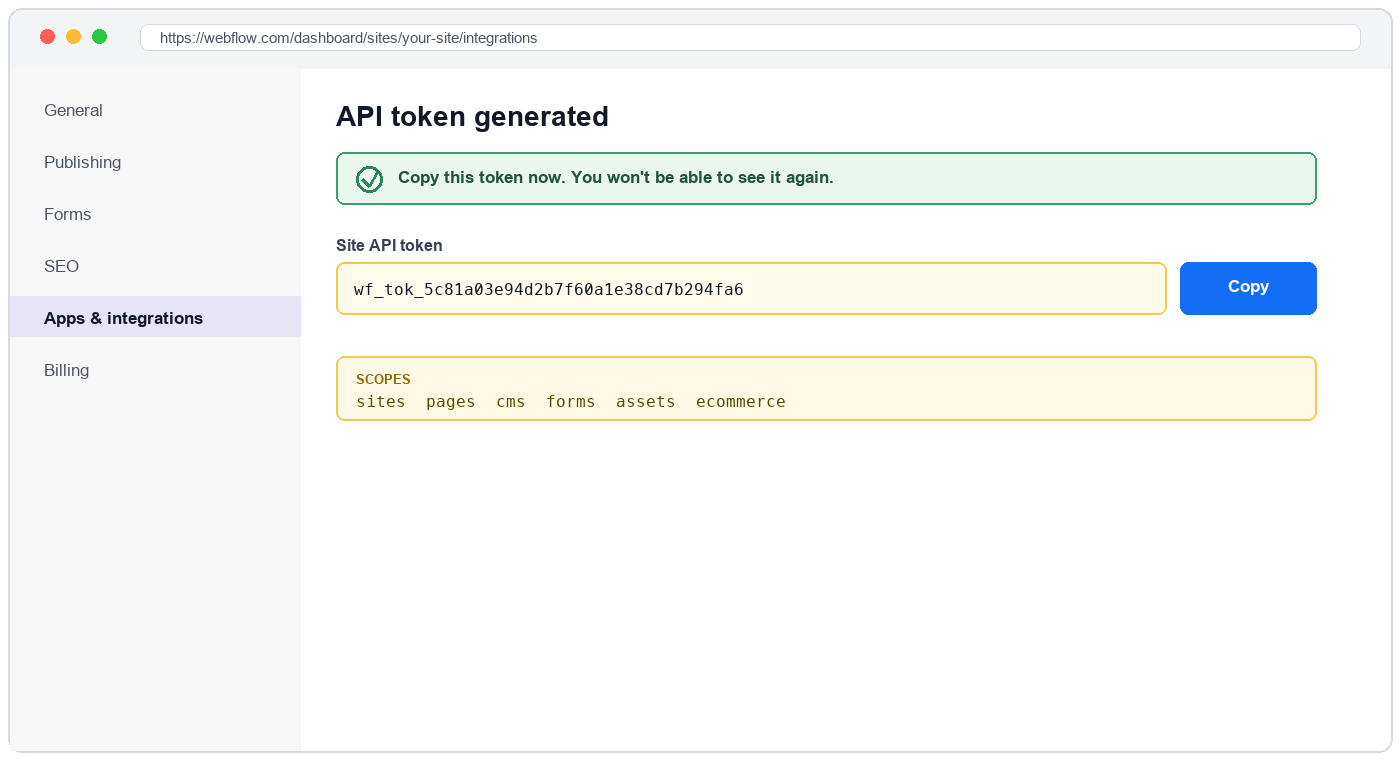The height and width of the screenshot is (760, 1400).
Task: Click the 'ecommerce' scope text
Action: point(741,401)
